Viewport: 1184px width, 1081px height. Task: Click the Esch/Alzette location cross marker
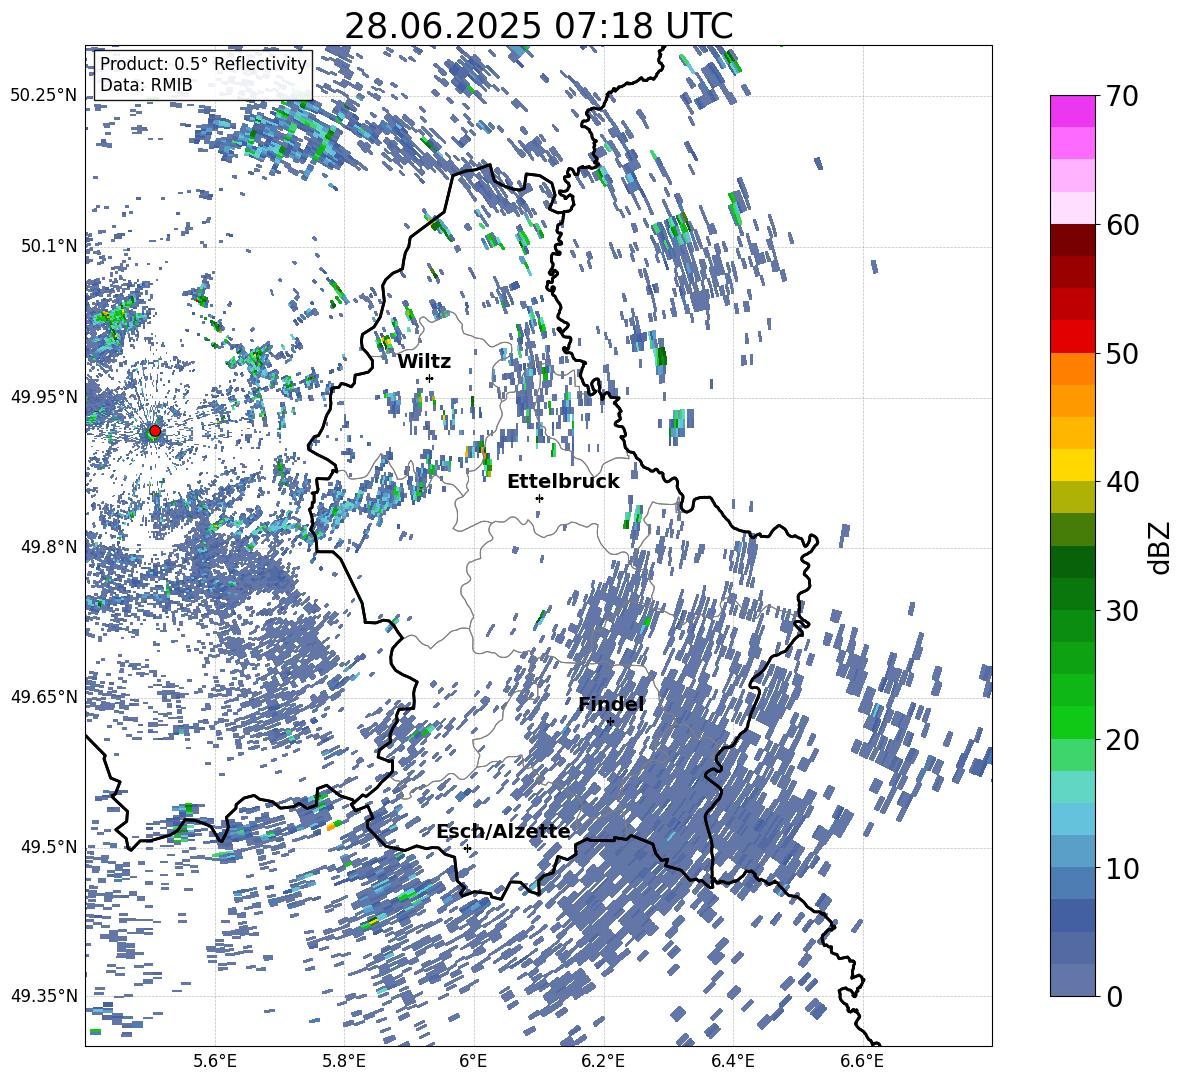[x=467, y=848]
